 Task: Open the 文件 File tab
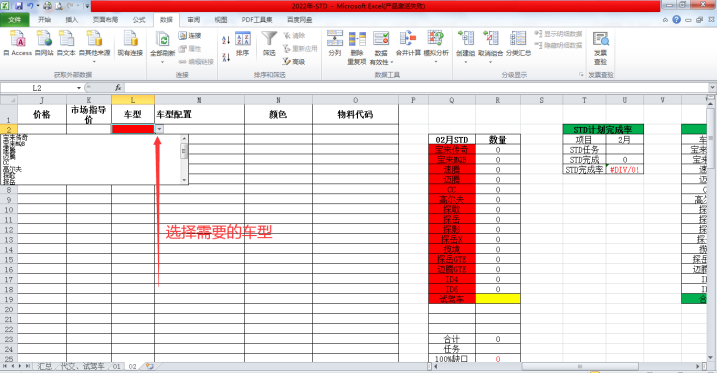15,20
